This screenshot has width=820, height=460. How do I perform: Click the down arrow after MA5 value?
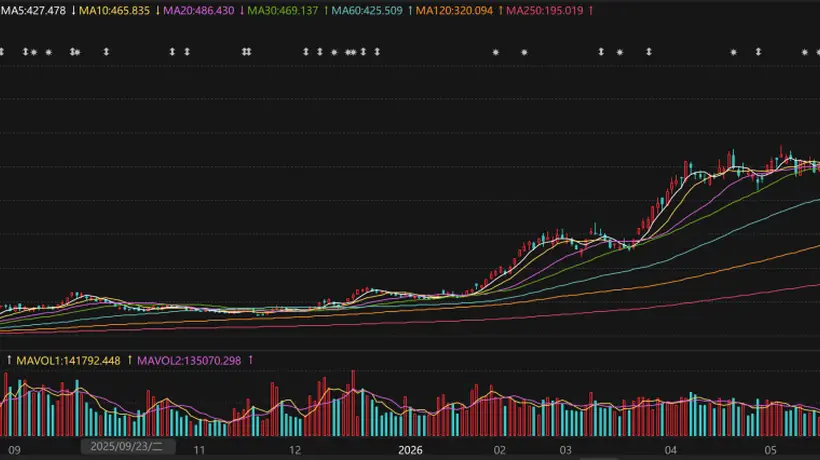click(73, 10)
